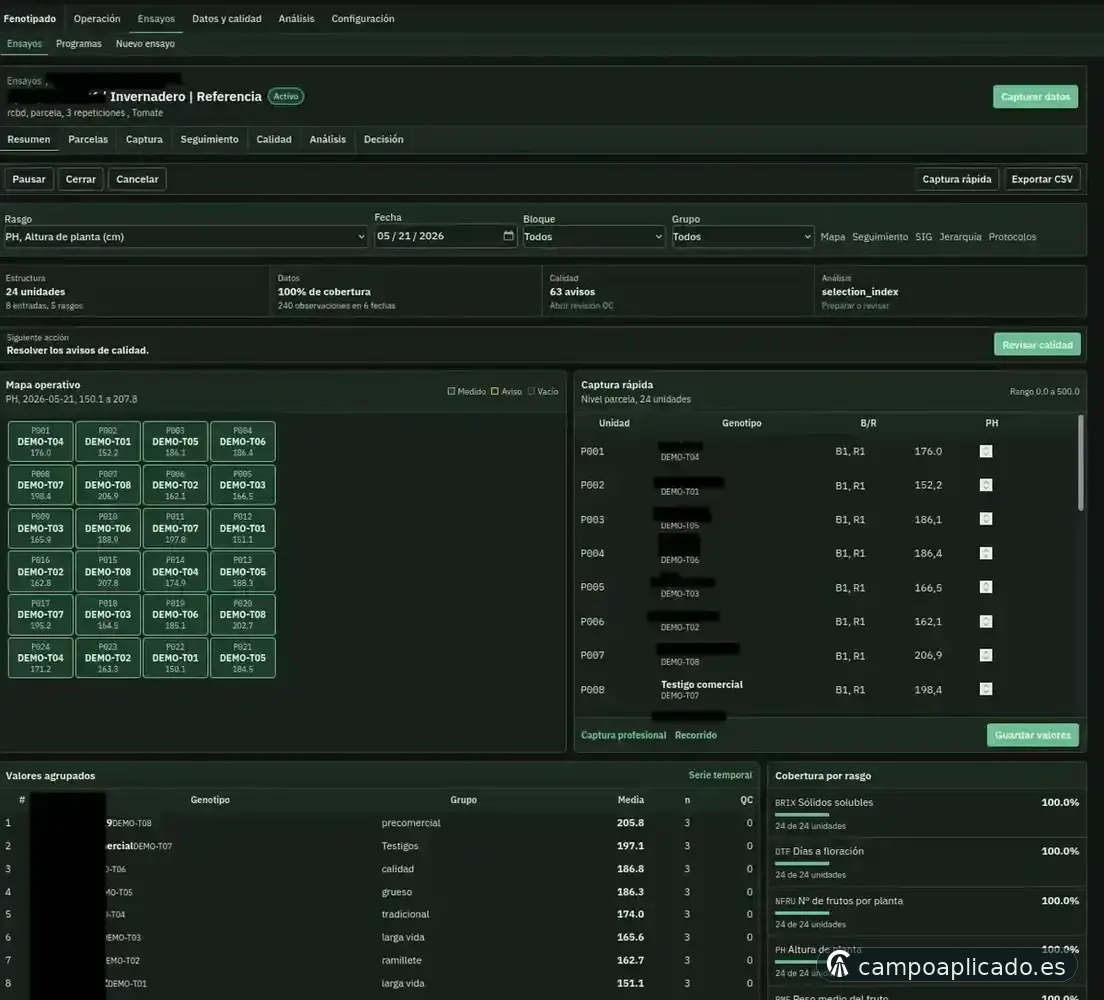
Task: Switch to the Parcelas tab
Action: (x=88, y=139)
